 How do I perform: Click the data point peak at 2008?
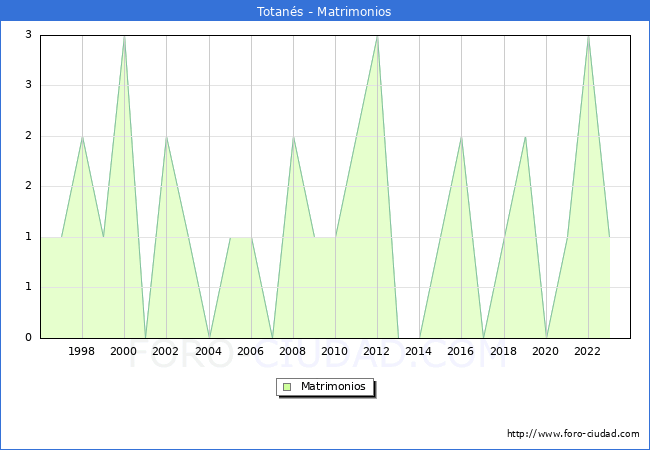click(293, 137)
